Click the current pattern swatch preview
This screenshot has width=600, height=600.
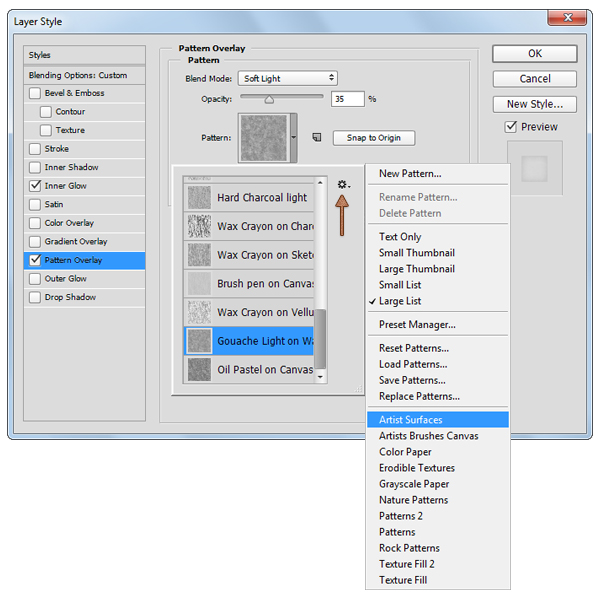point(264,138)
